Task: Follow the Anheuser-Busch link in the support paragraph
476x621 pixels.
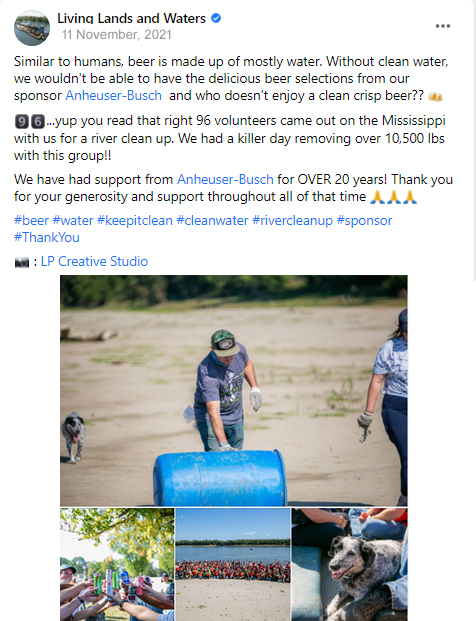Action: click(x=225, y=179)
